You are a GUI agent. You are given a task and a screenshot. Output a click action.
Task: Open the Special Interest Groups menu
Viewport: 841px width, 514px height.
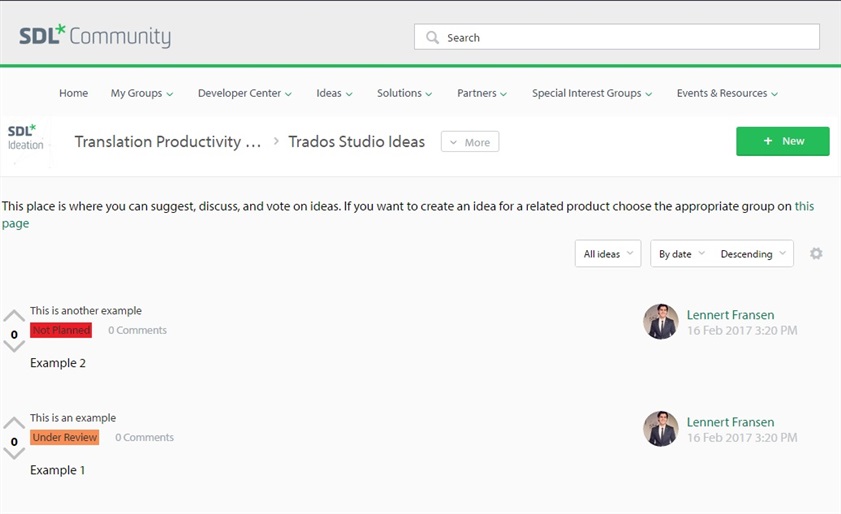tap(592, 93)
